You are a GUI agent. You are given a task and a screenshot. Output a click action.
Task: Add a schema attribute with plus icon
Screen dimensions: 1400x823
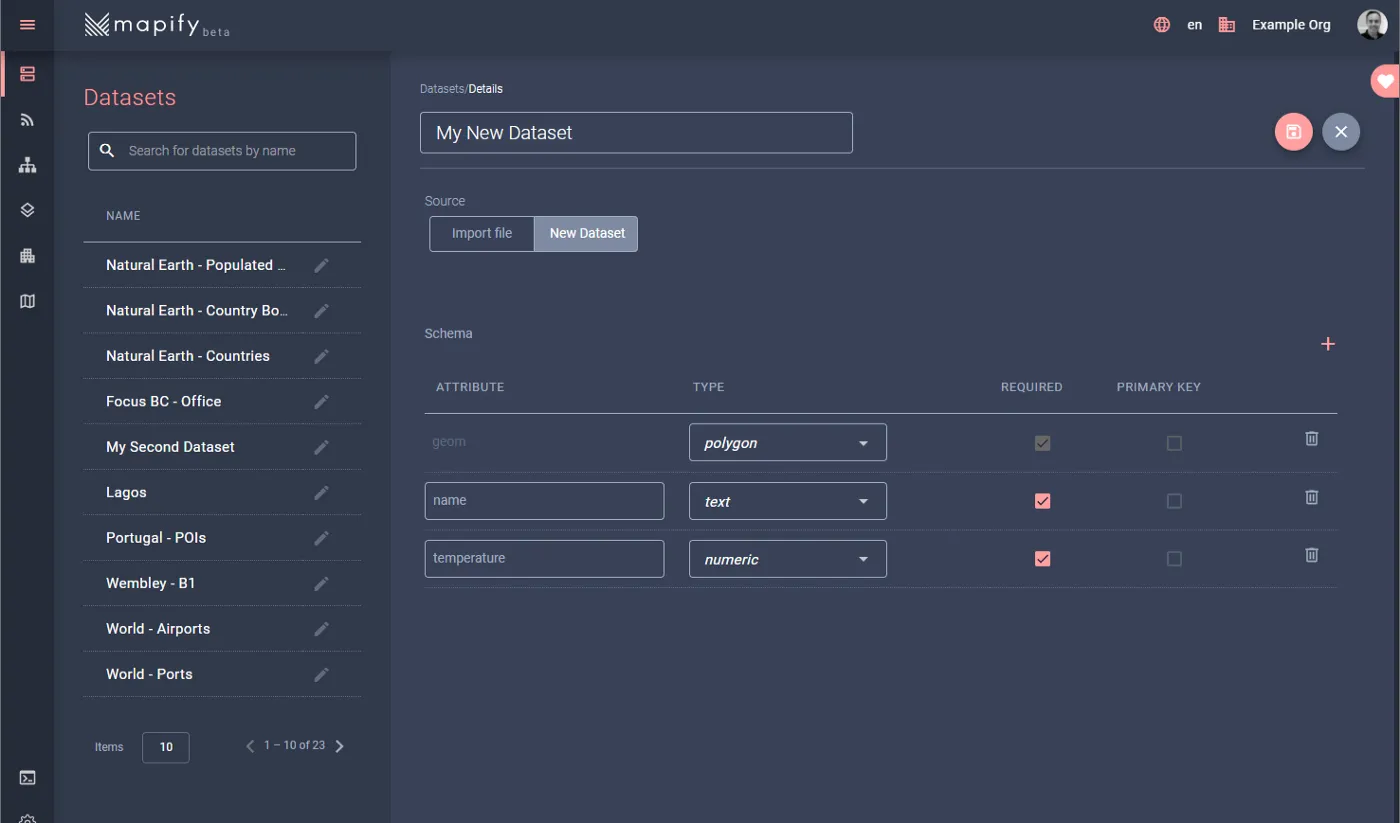[1328, 344]
